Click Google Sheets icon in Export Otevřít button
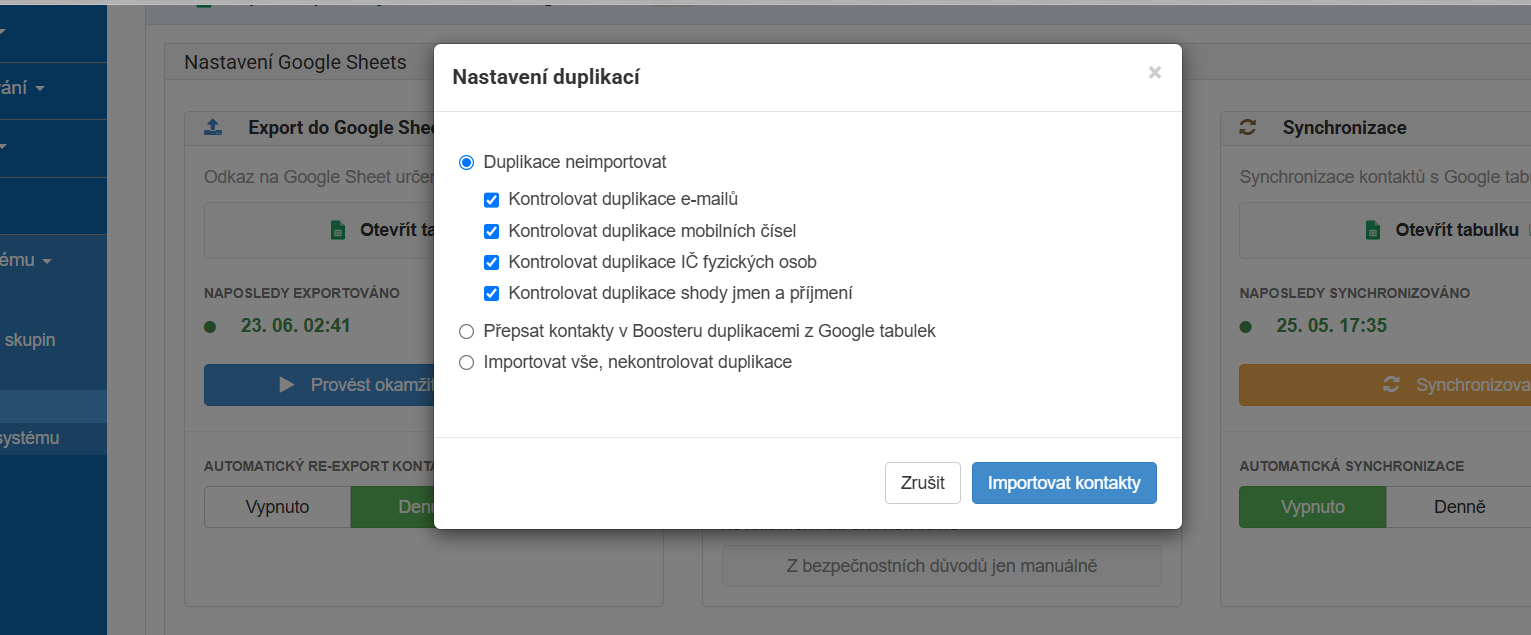The height and width of the screenshot is (635, 1531). (x=338, y=230)
